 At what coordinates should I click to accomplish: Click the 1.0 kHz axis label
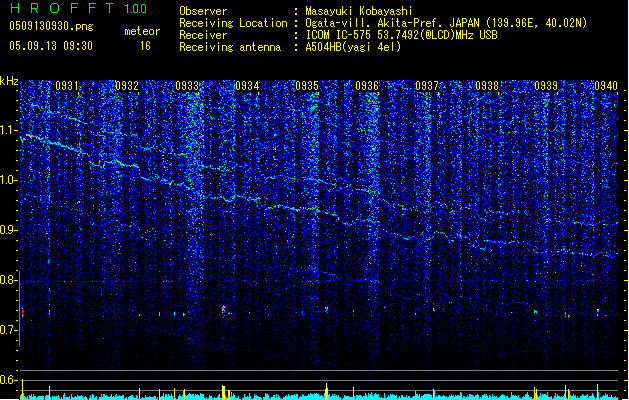click(x=8, y=180)
